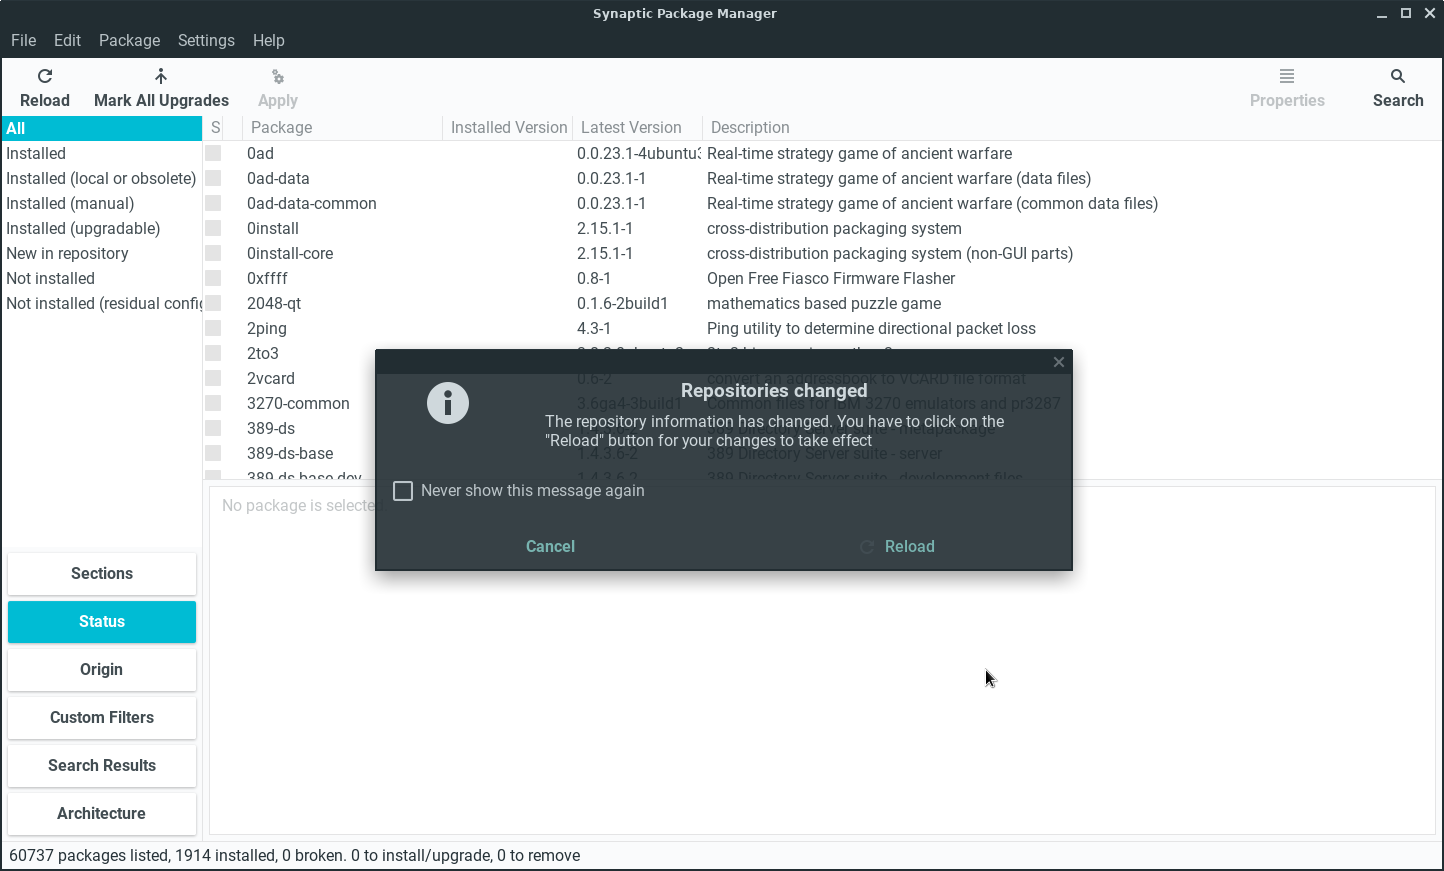Open the Edit menu
1444x871 pixels.
point(67,40)
